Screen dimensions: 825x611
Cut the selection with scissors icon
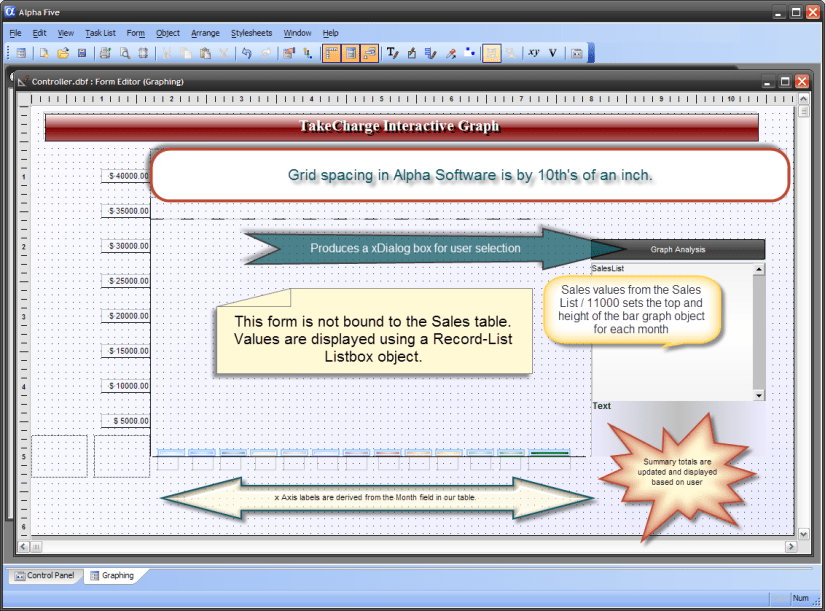pyautogui.click(x=168, y=53)
